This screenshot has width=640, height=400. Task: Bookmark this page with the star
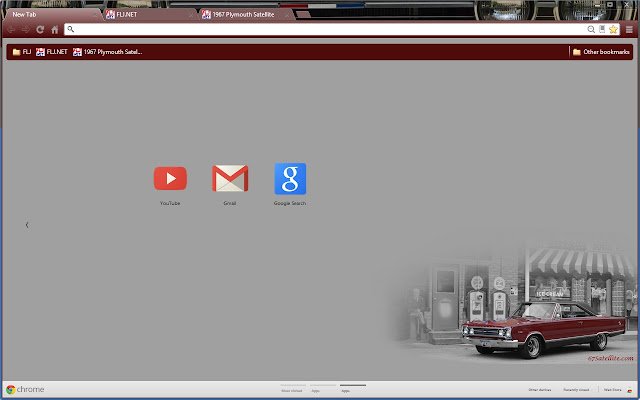[x=613, y=29]
